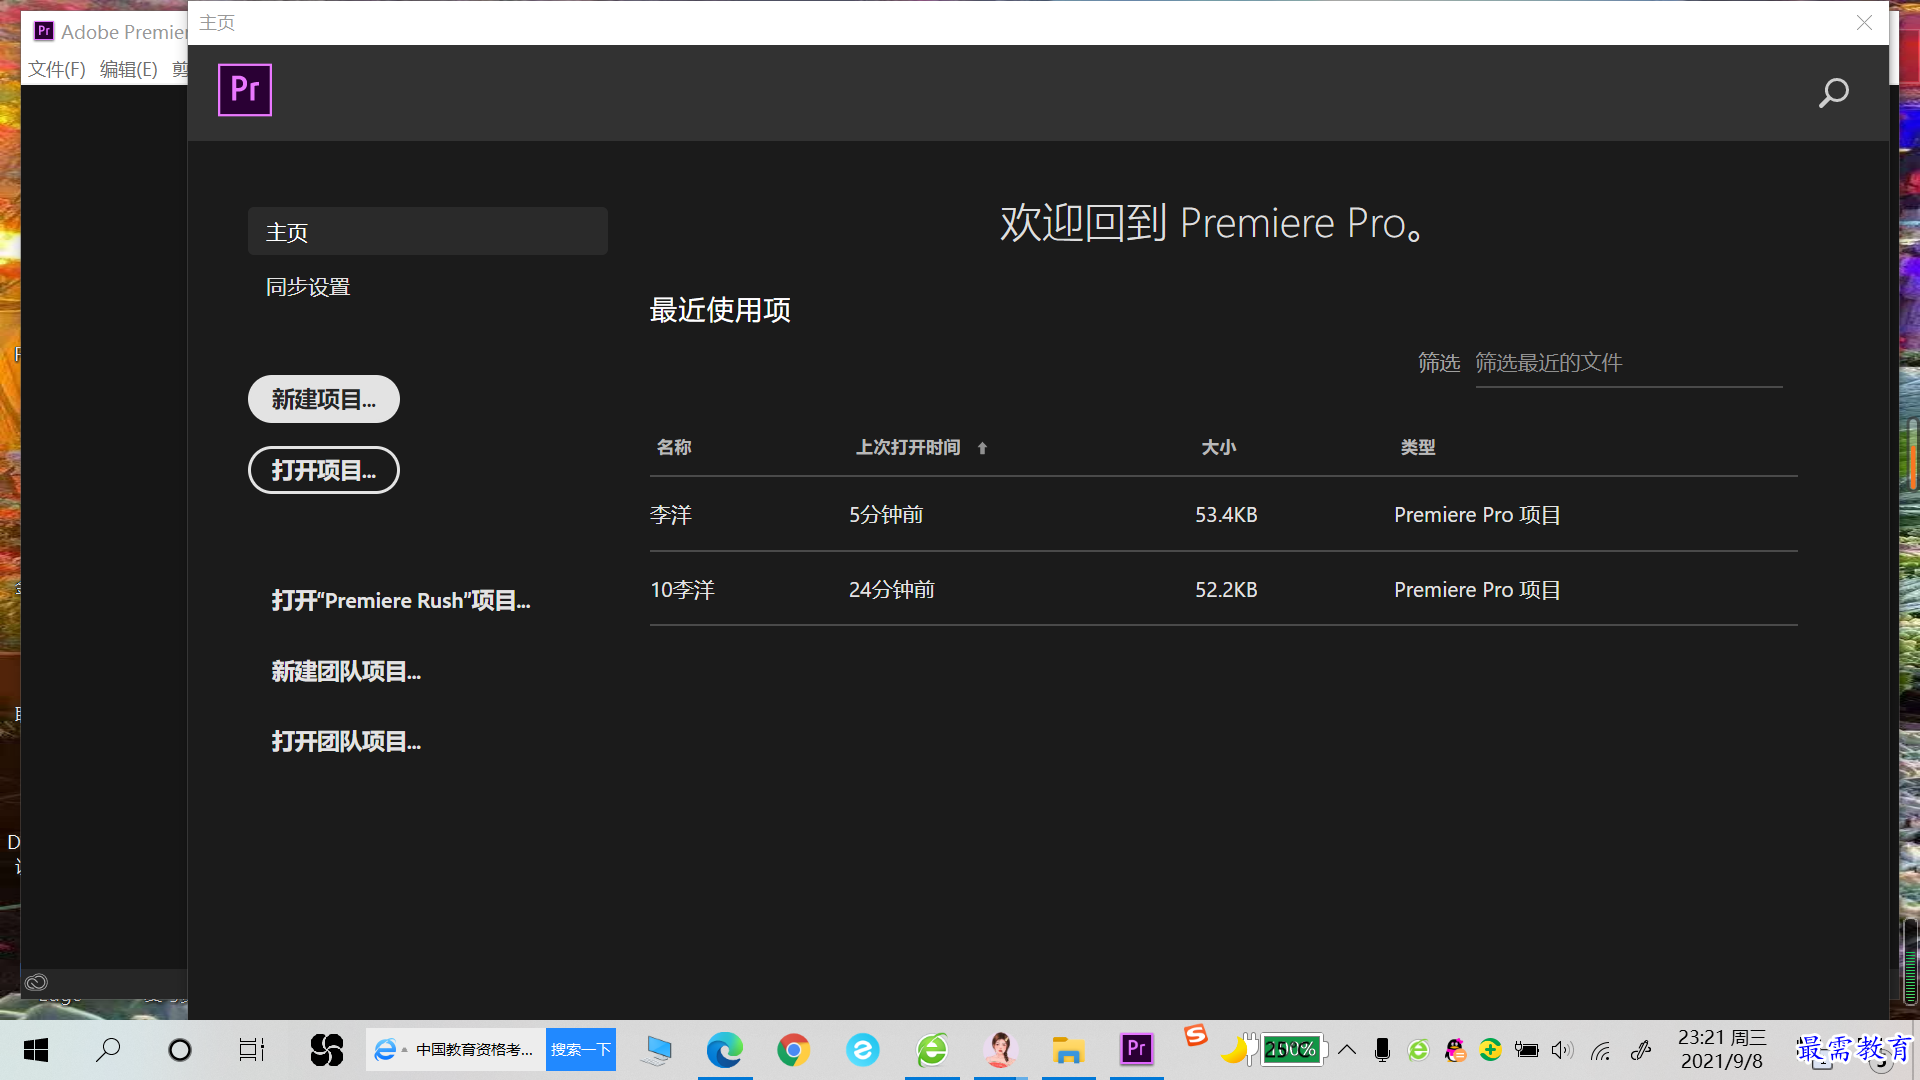Launch Microsoft Edge from taskbar

tap(725, 1050)
